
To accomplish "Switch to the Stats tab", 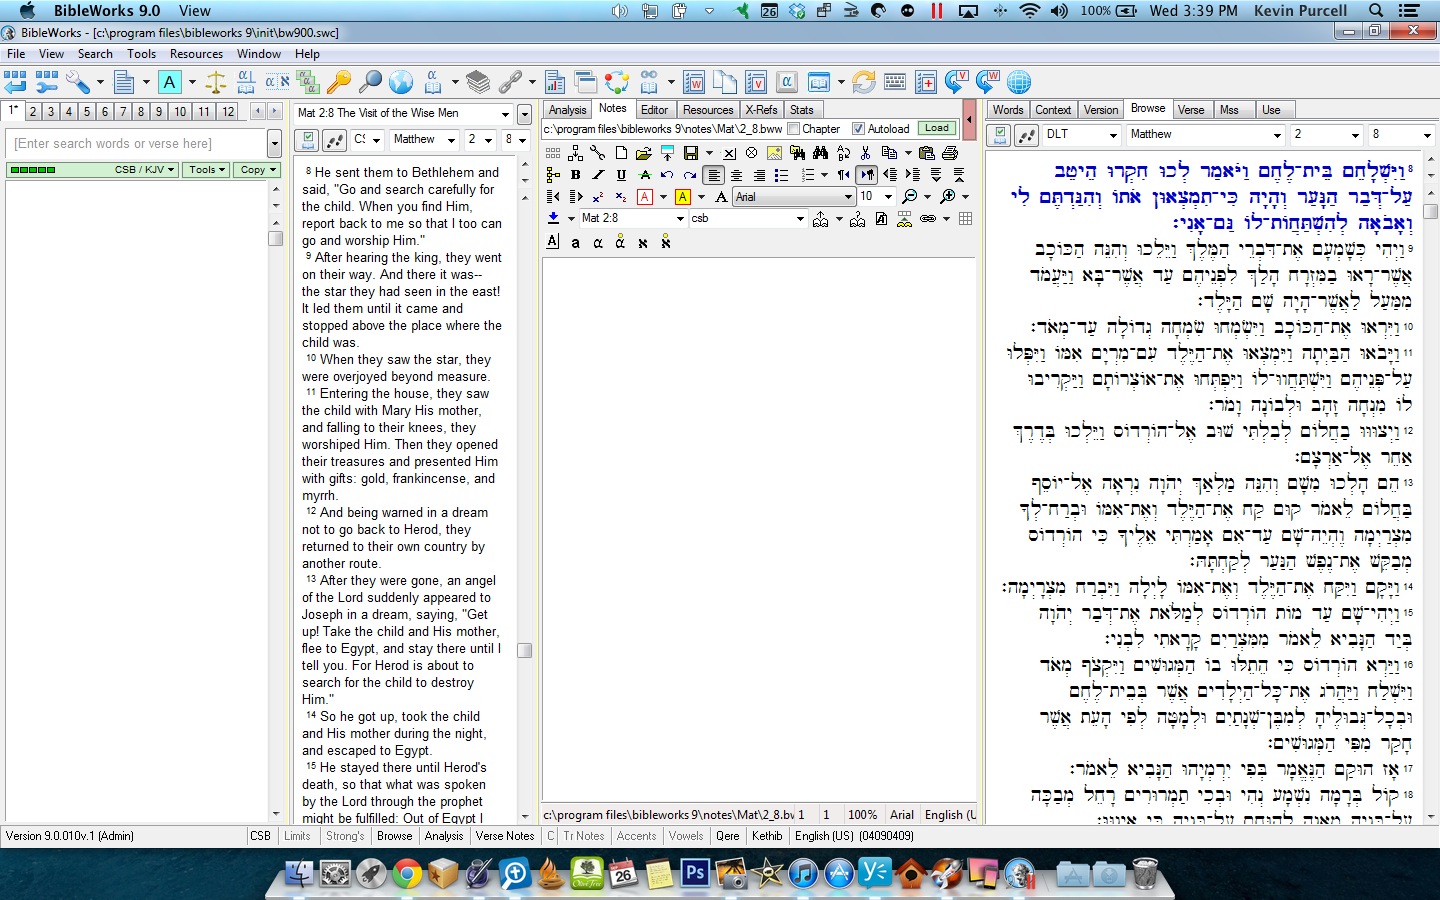I will click(802, 110).
